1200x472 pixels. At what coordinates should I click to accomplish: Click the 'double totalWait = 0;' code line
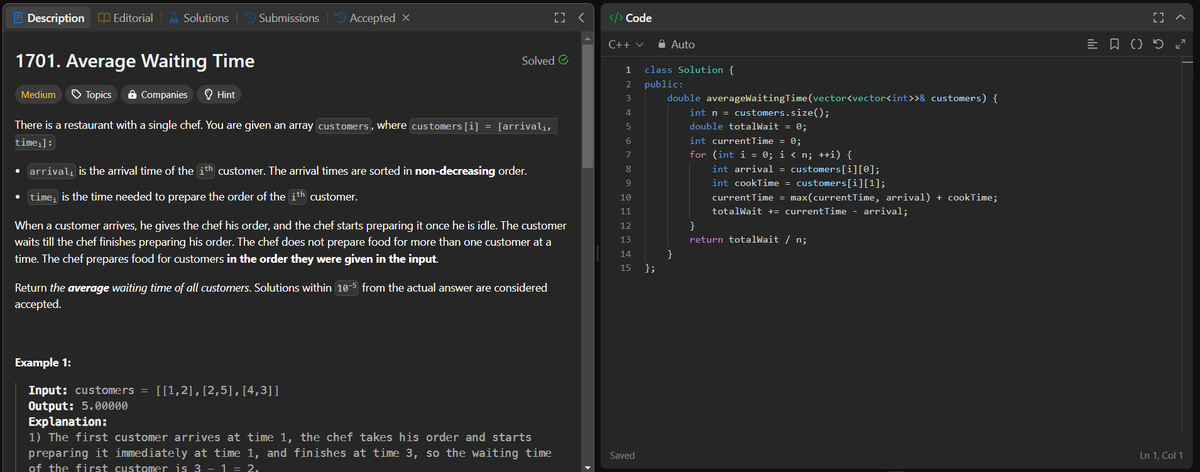(x=748, y=126)
